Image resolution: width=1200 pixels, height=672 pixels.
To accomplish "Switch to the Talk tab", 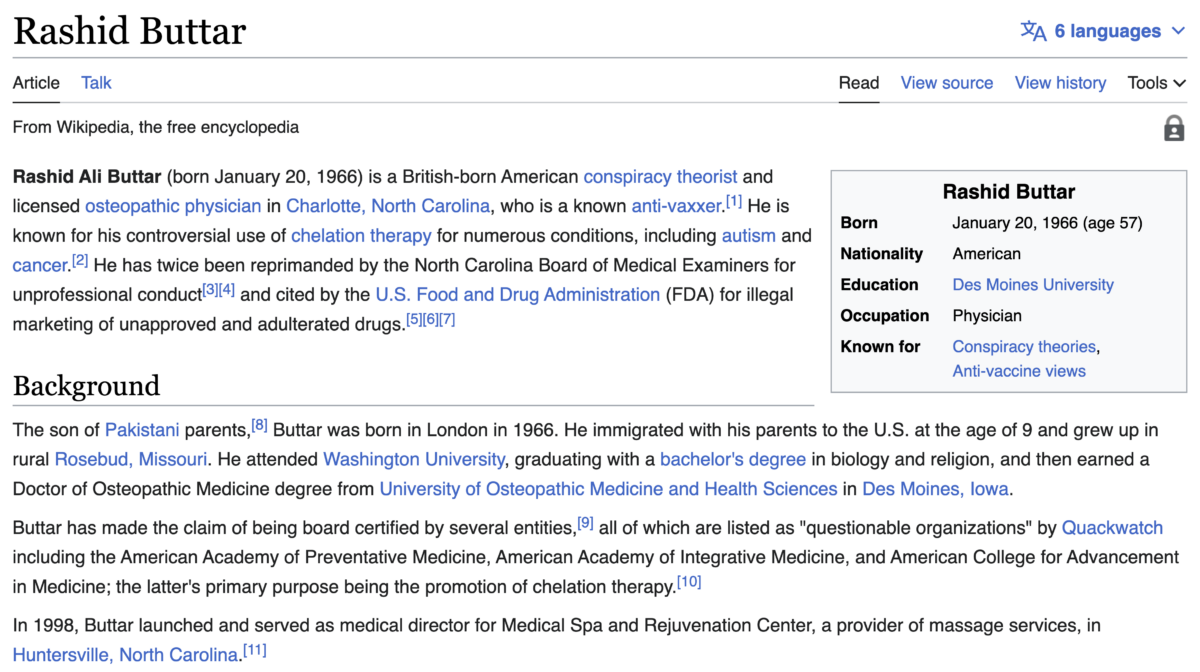I will pos(96,83).
